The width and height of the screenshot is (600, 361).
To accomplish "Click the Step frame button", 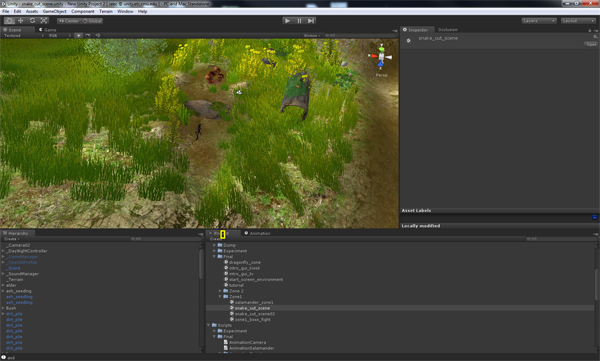I will point(311,21).
